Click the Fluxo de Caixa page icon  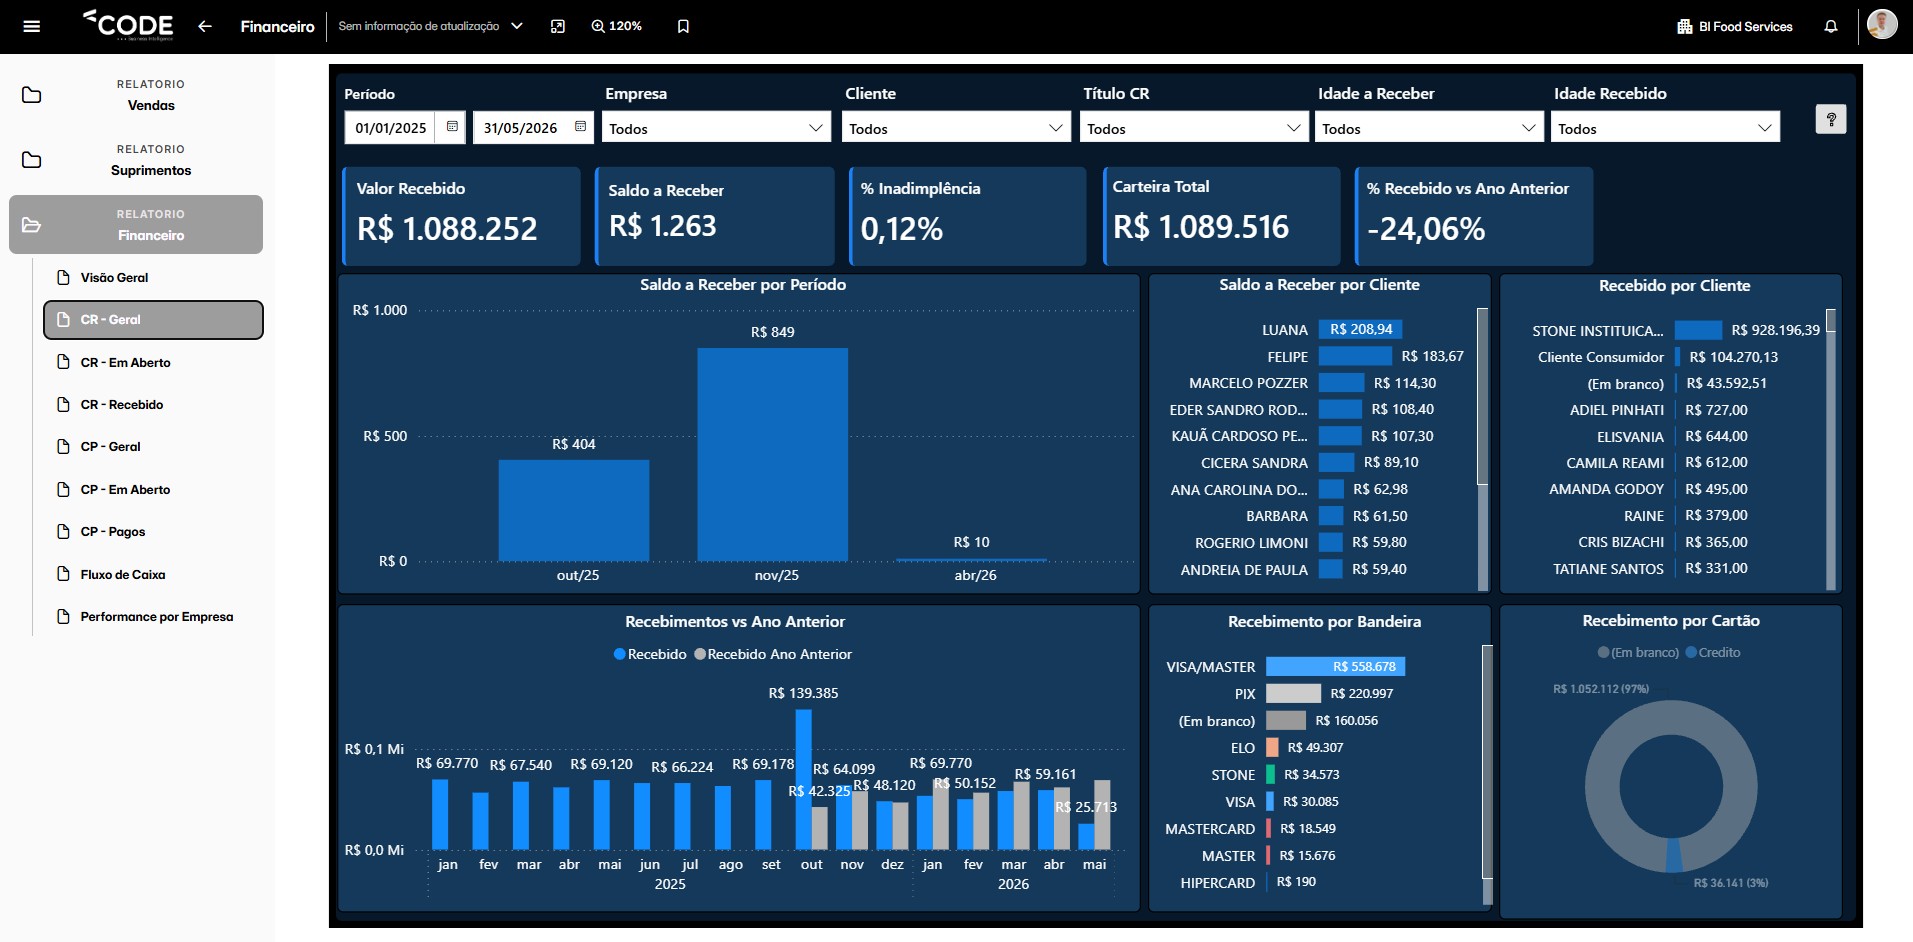click(63, 574)
